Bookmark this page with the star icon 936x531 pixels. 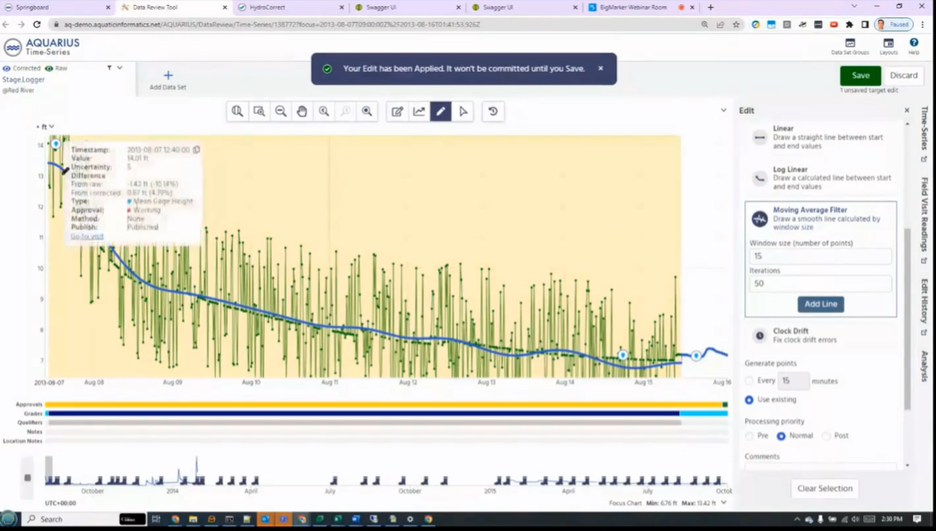[736, 24]
